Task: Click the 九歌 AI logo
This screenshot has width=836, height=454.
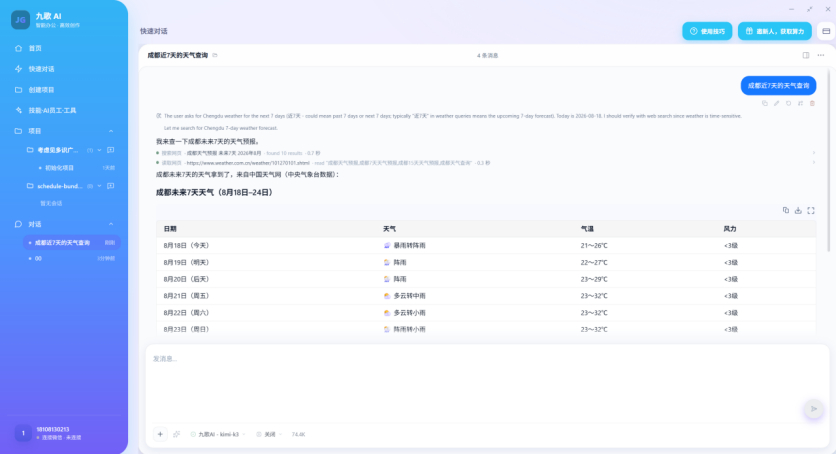Action: click(20, 20)
